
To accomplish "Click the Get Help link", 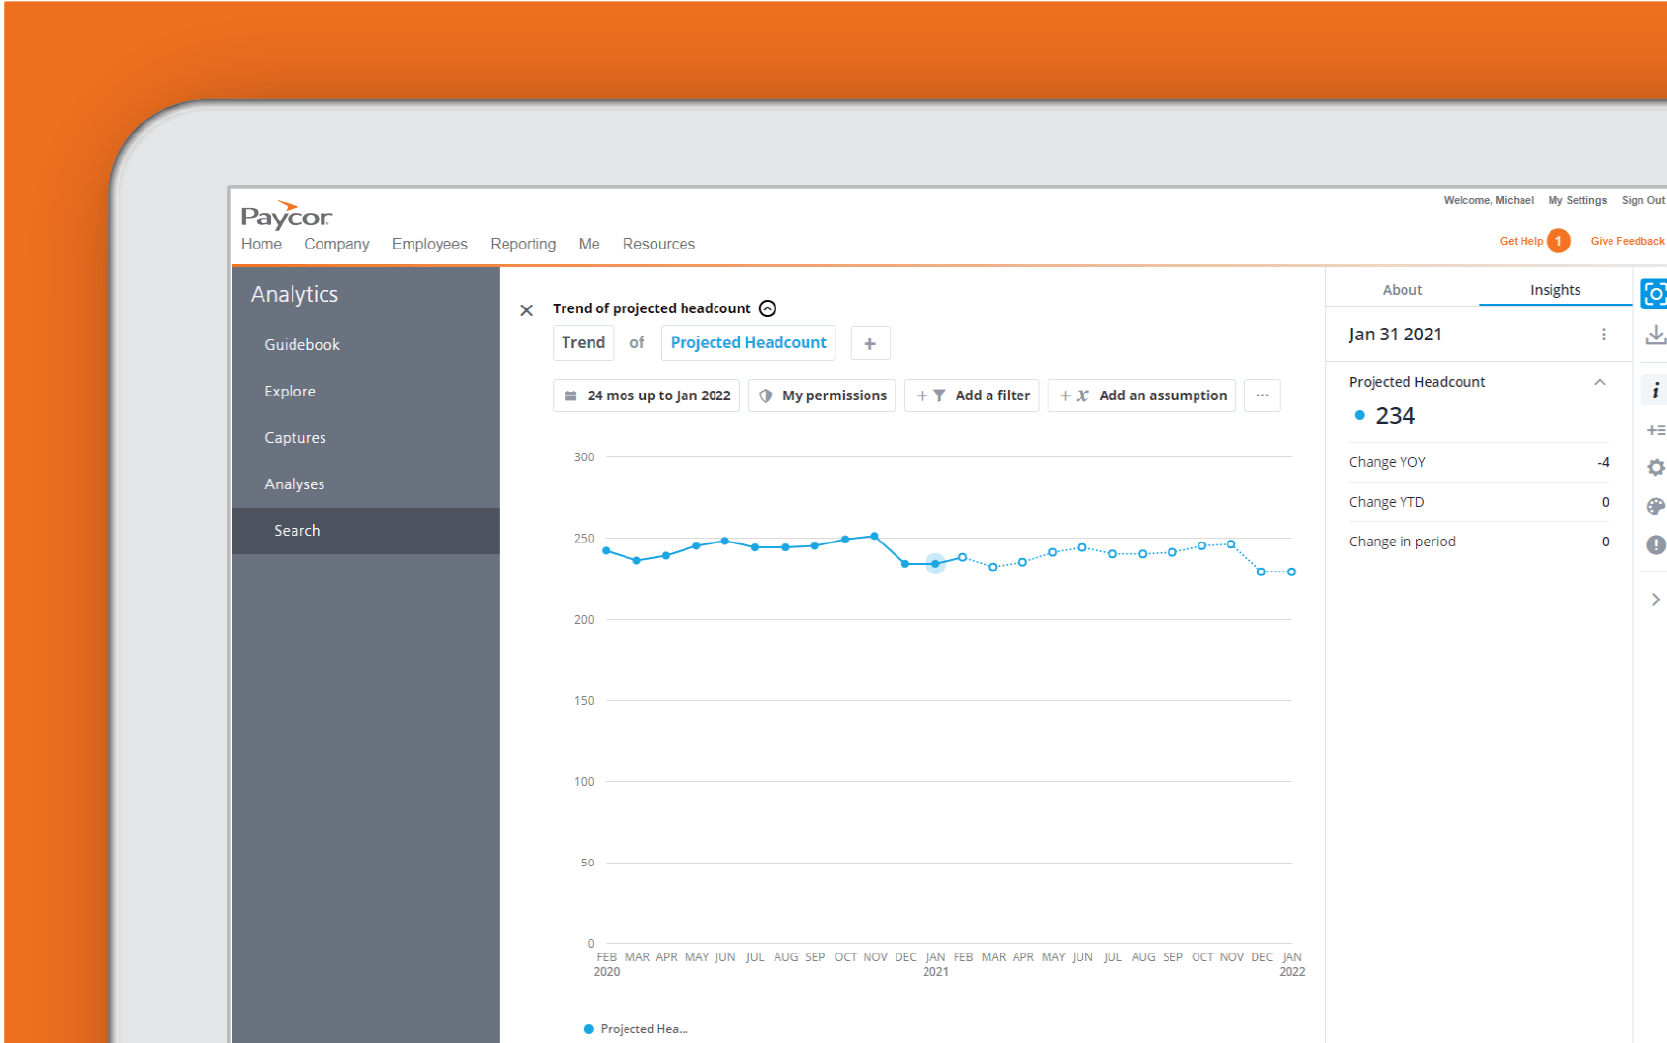I will pyautogui.click(x=1521, y=241).
